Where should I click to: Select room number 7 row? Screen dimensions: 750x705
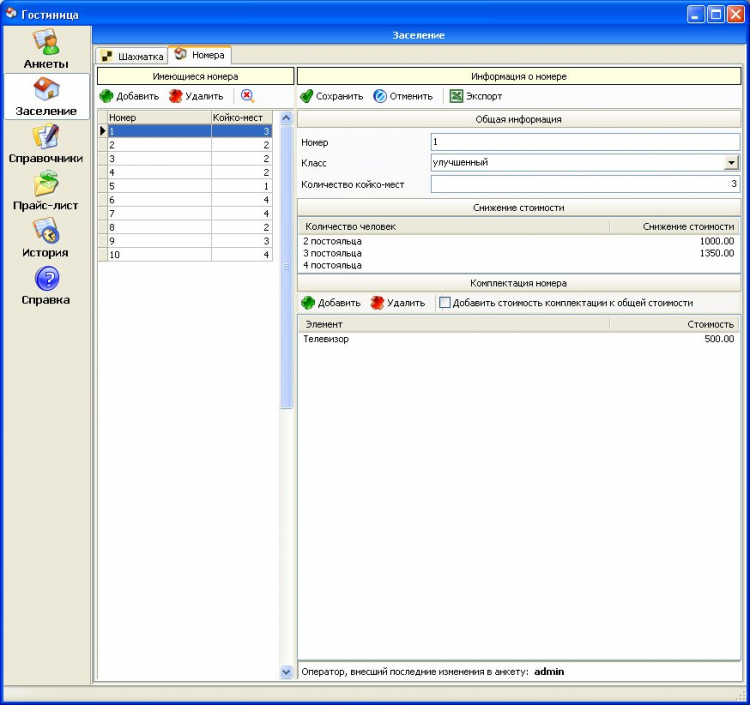tap(185, 213)
